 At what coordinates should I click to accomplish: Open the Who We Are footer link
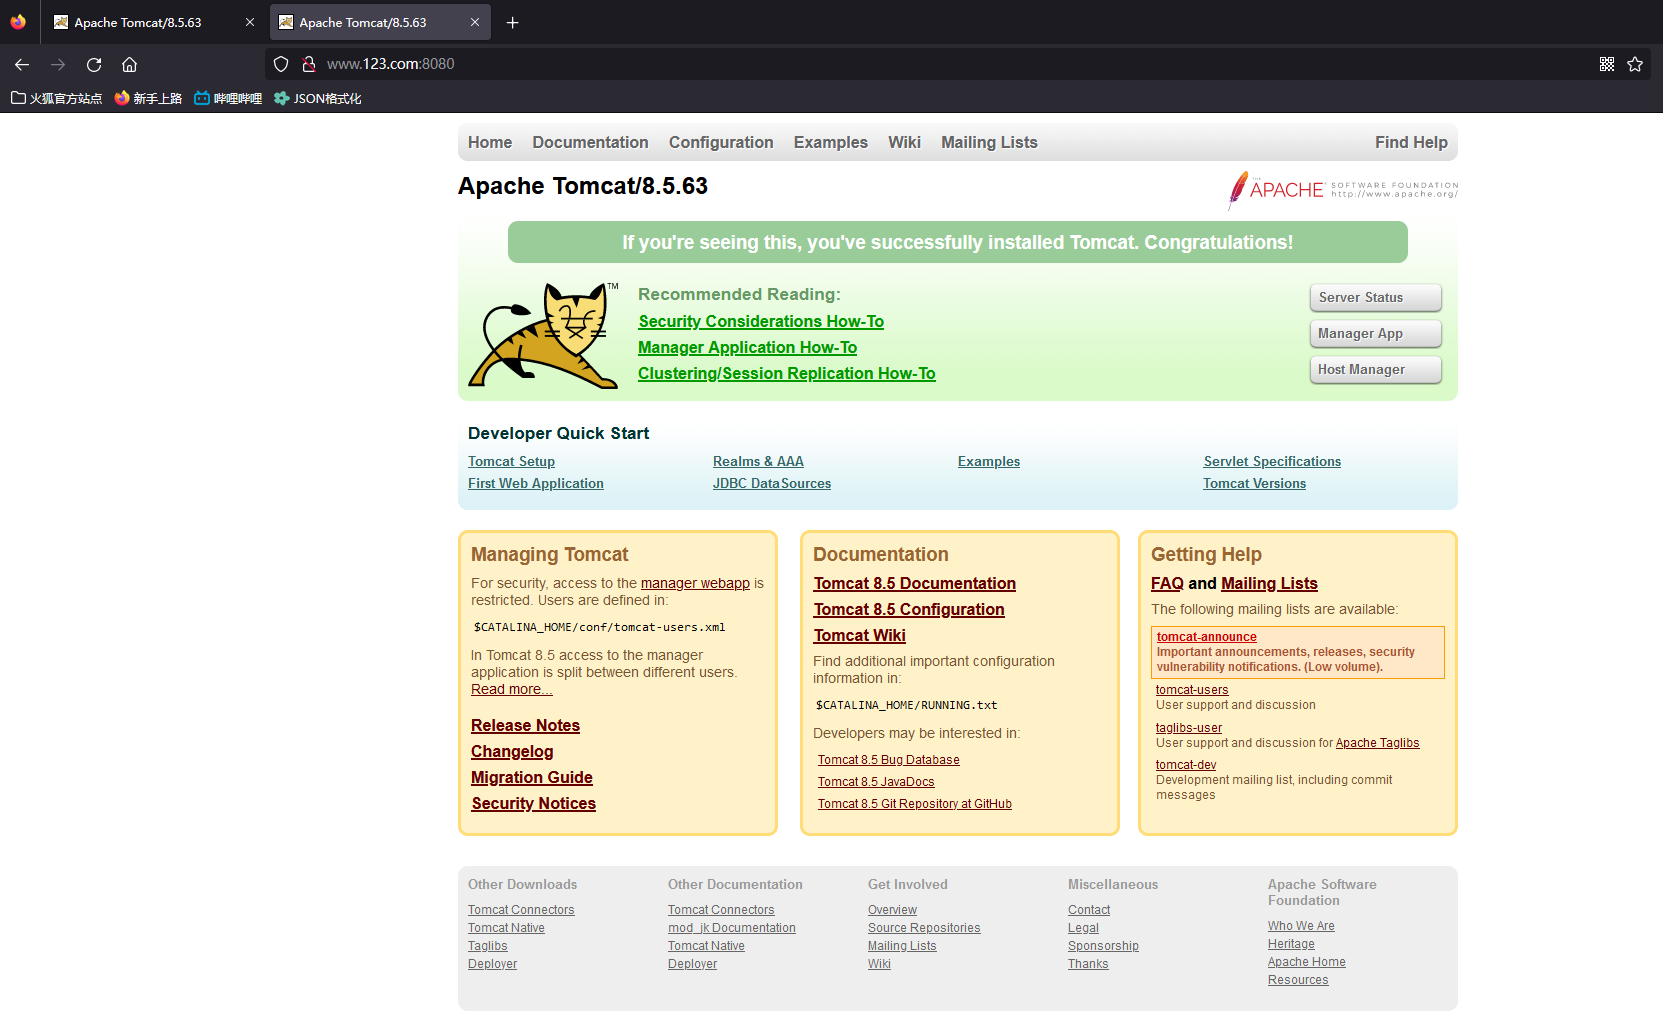coord(1301,926)
